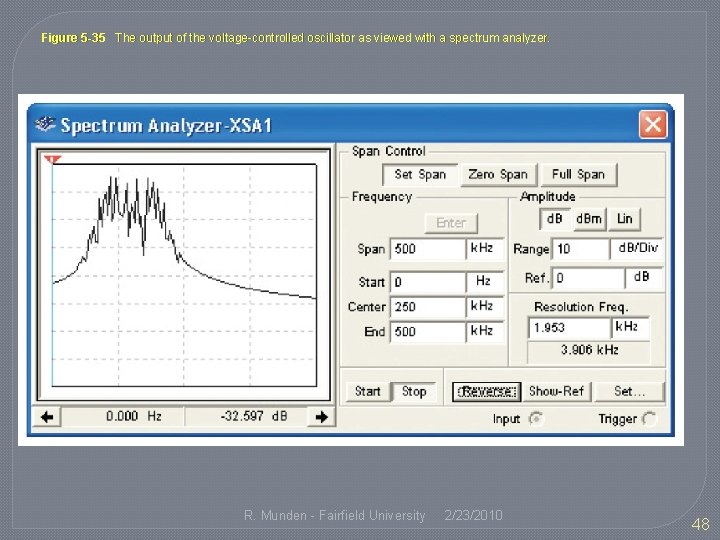The width and height of the screenshot is (720, 540).
Task: Click the left cursor arrow button
Action: pos(47,417)
